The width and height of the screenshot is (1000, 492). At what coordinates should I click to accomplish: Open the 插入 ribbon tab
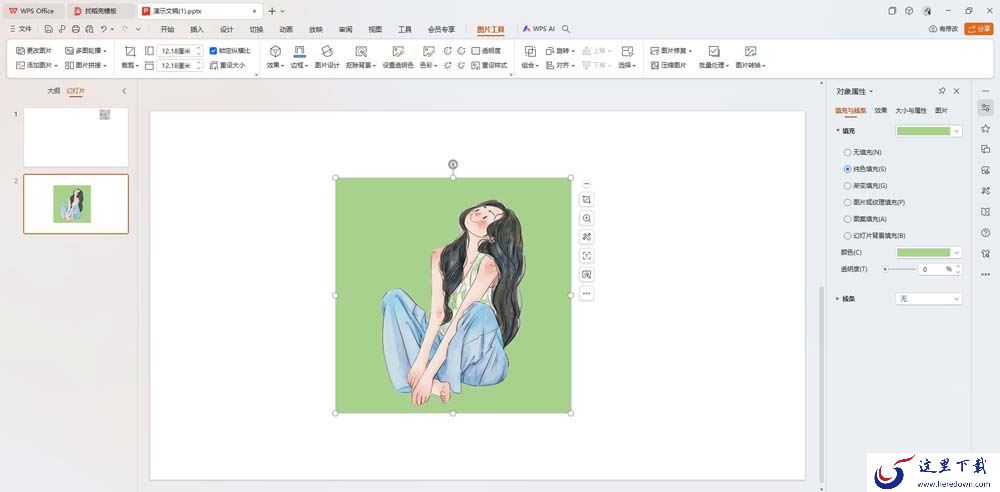tap(197, 29)
